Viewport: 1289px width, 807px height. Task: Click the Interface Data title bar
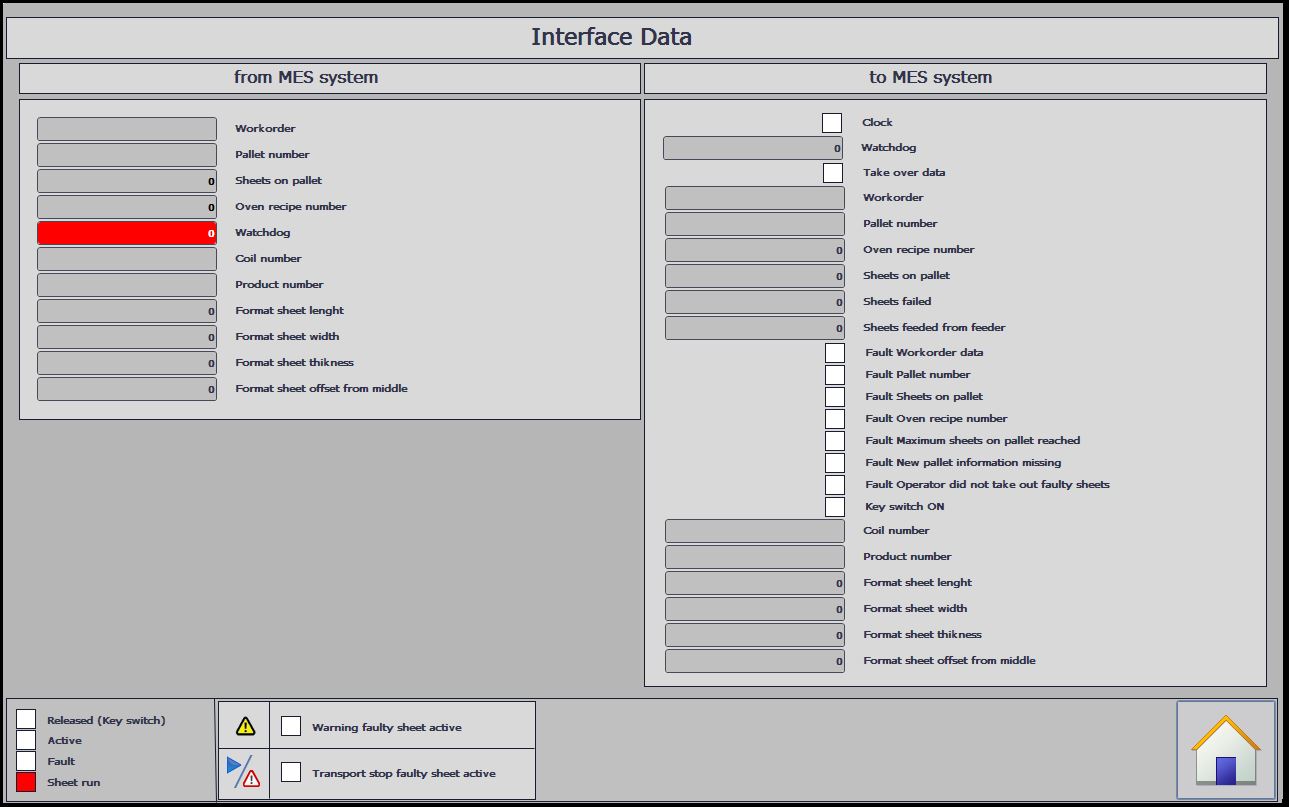642,38
